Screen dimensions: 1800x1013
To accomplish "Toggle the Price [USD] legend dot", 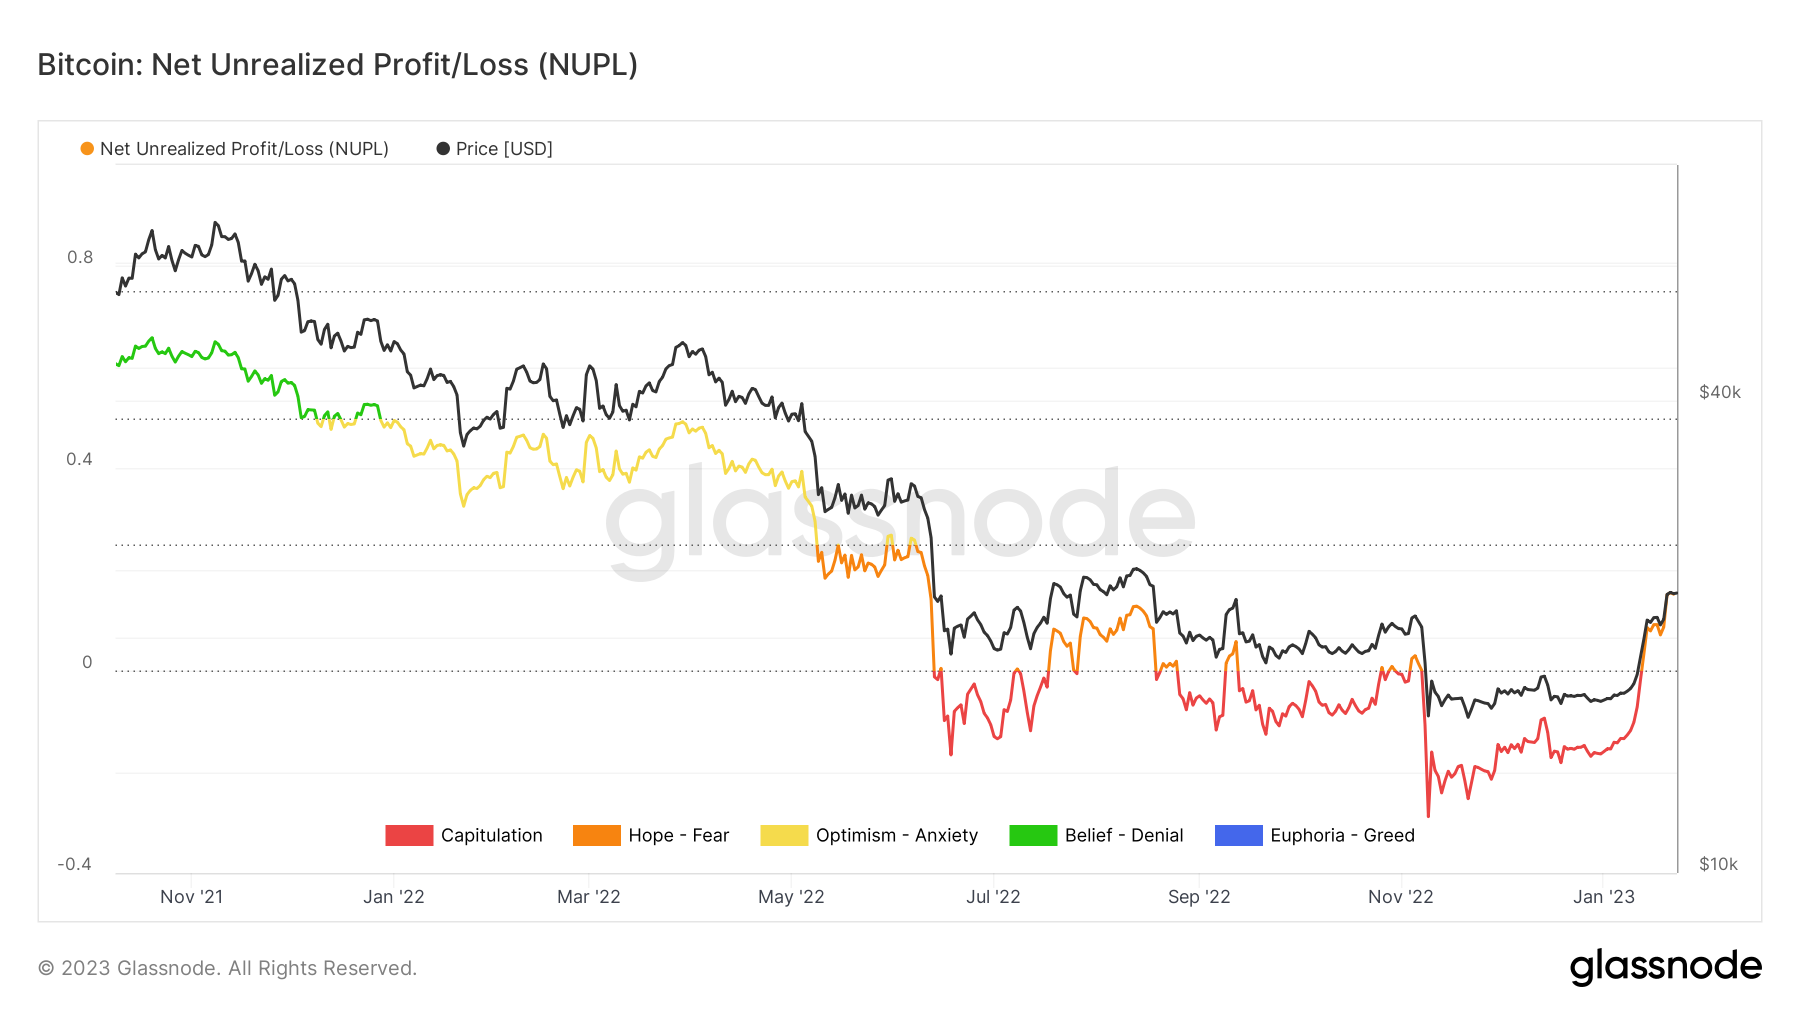I will click(x=443, y=149).
